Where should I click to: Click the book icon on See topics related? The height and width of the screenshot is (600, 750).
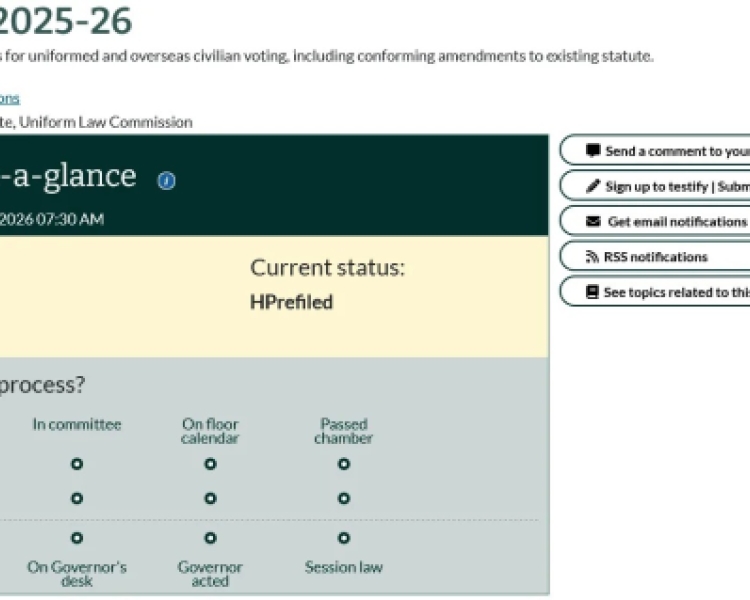coord(593,292)
